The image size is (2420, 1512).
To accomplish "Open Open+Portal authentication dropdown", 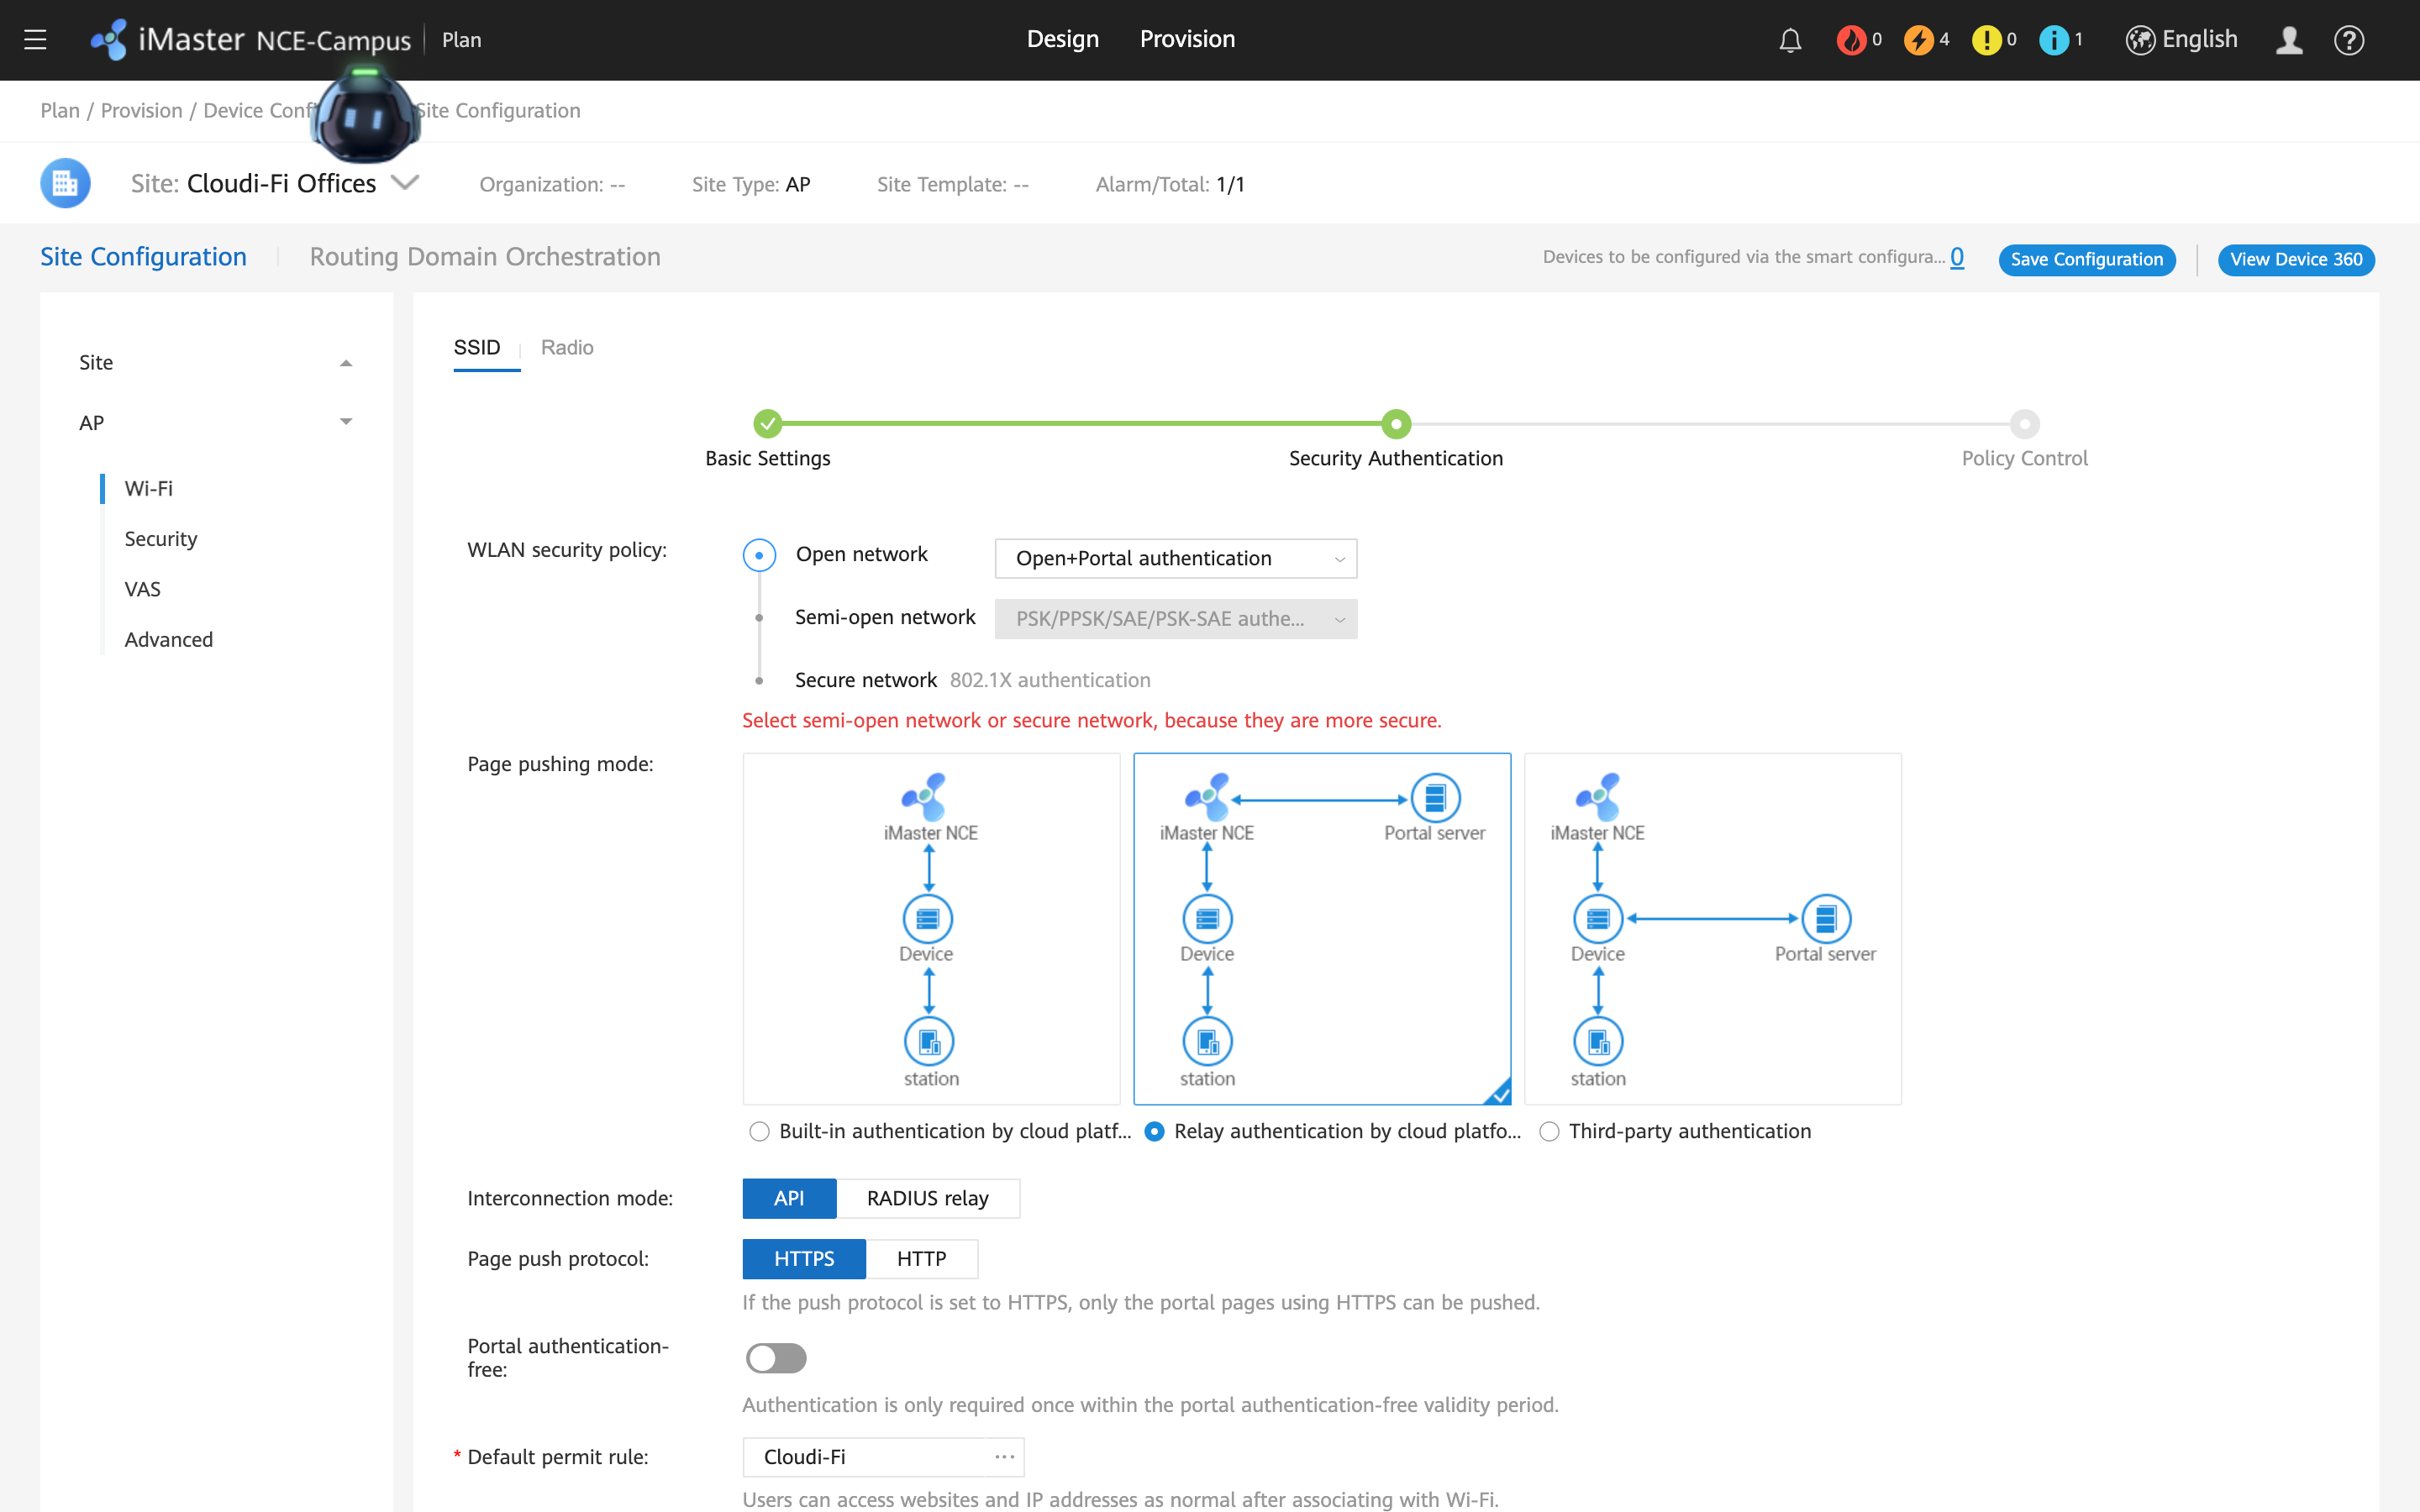I will tap(1176, 558).
